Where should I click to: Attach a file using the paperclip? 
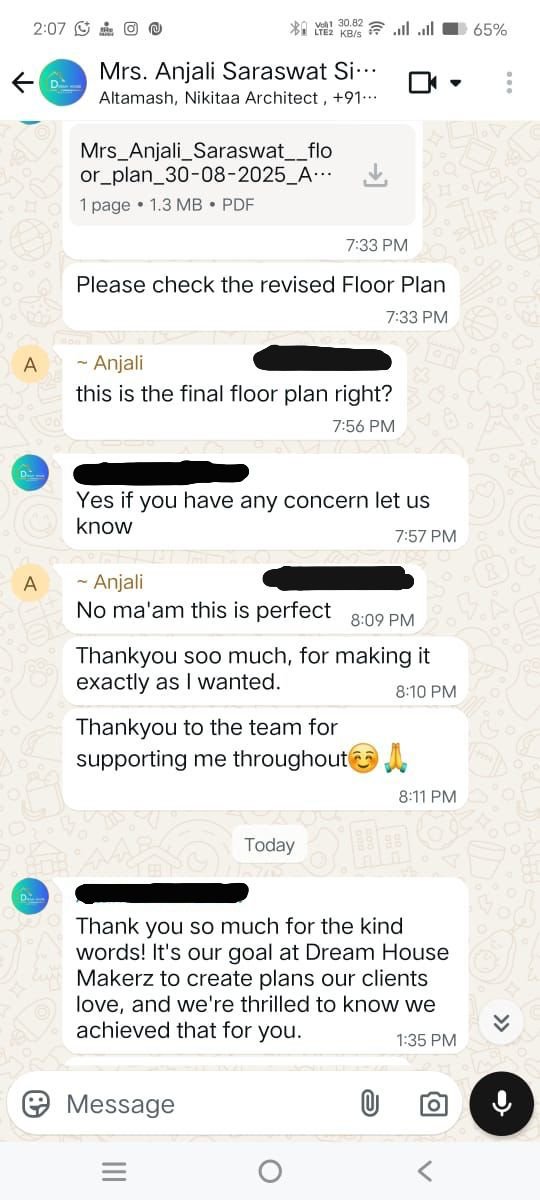[x=369, y=1104]
